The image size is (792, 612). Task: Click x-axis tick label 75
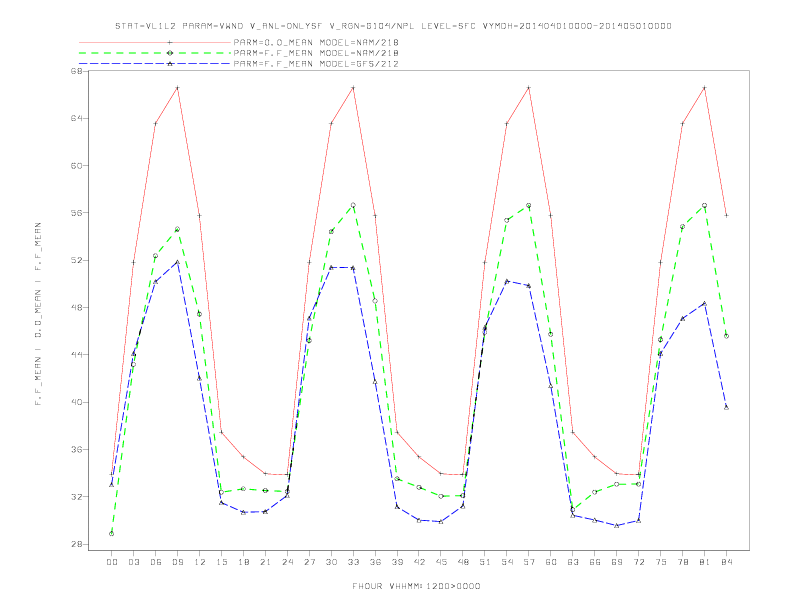point(661,562)
